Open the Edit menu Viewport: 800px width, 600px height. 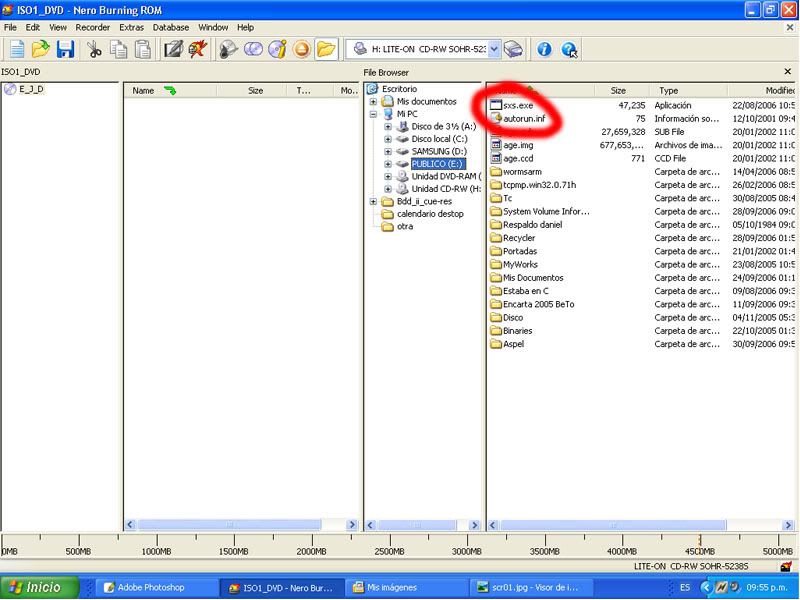pos(33,28)
